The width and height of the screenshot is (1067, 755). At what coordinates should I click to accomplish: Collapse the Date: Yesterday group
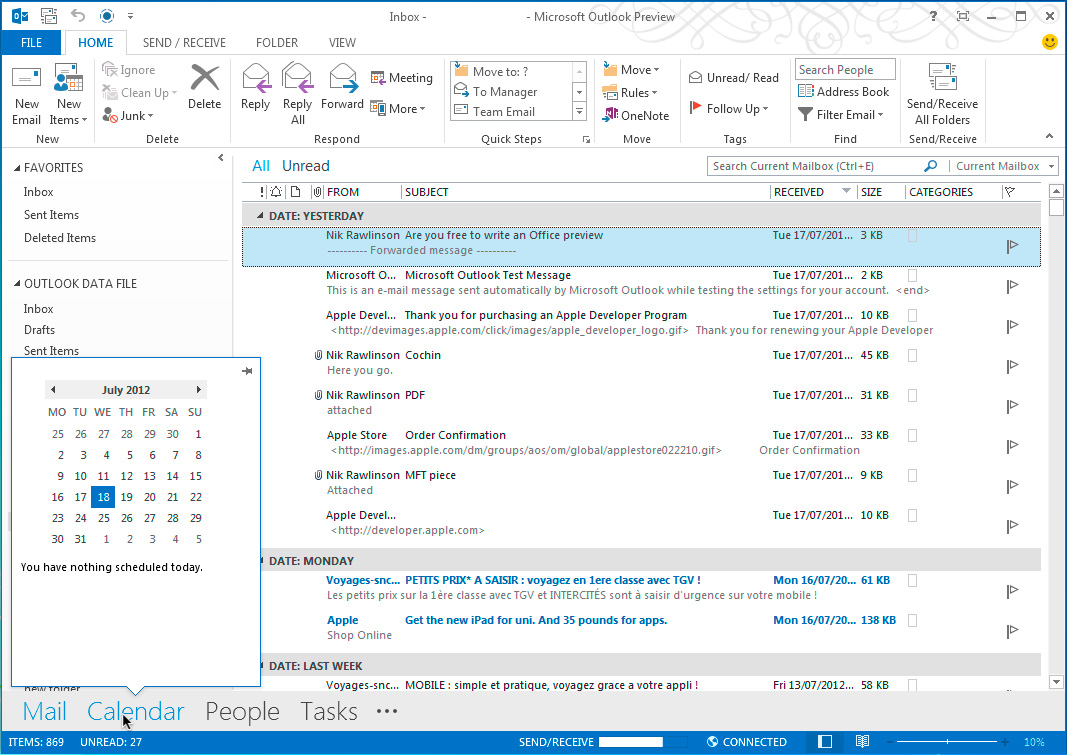(259, 216)
